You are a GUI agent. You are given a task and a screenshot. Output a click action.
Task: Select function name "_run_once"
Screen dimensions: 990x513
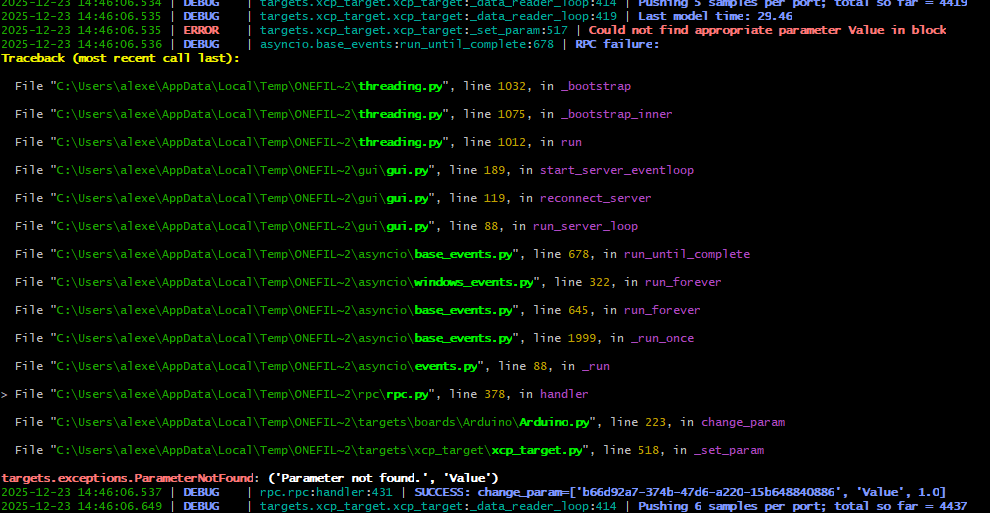click(x=662, y=338)
